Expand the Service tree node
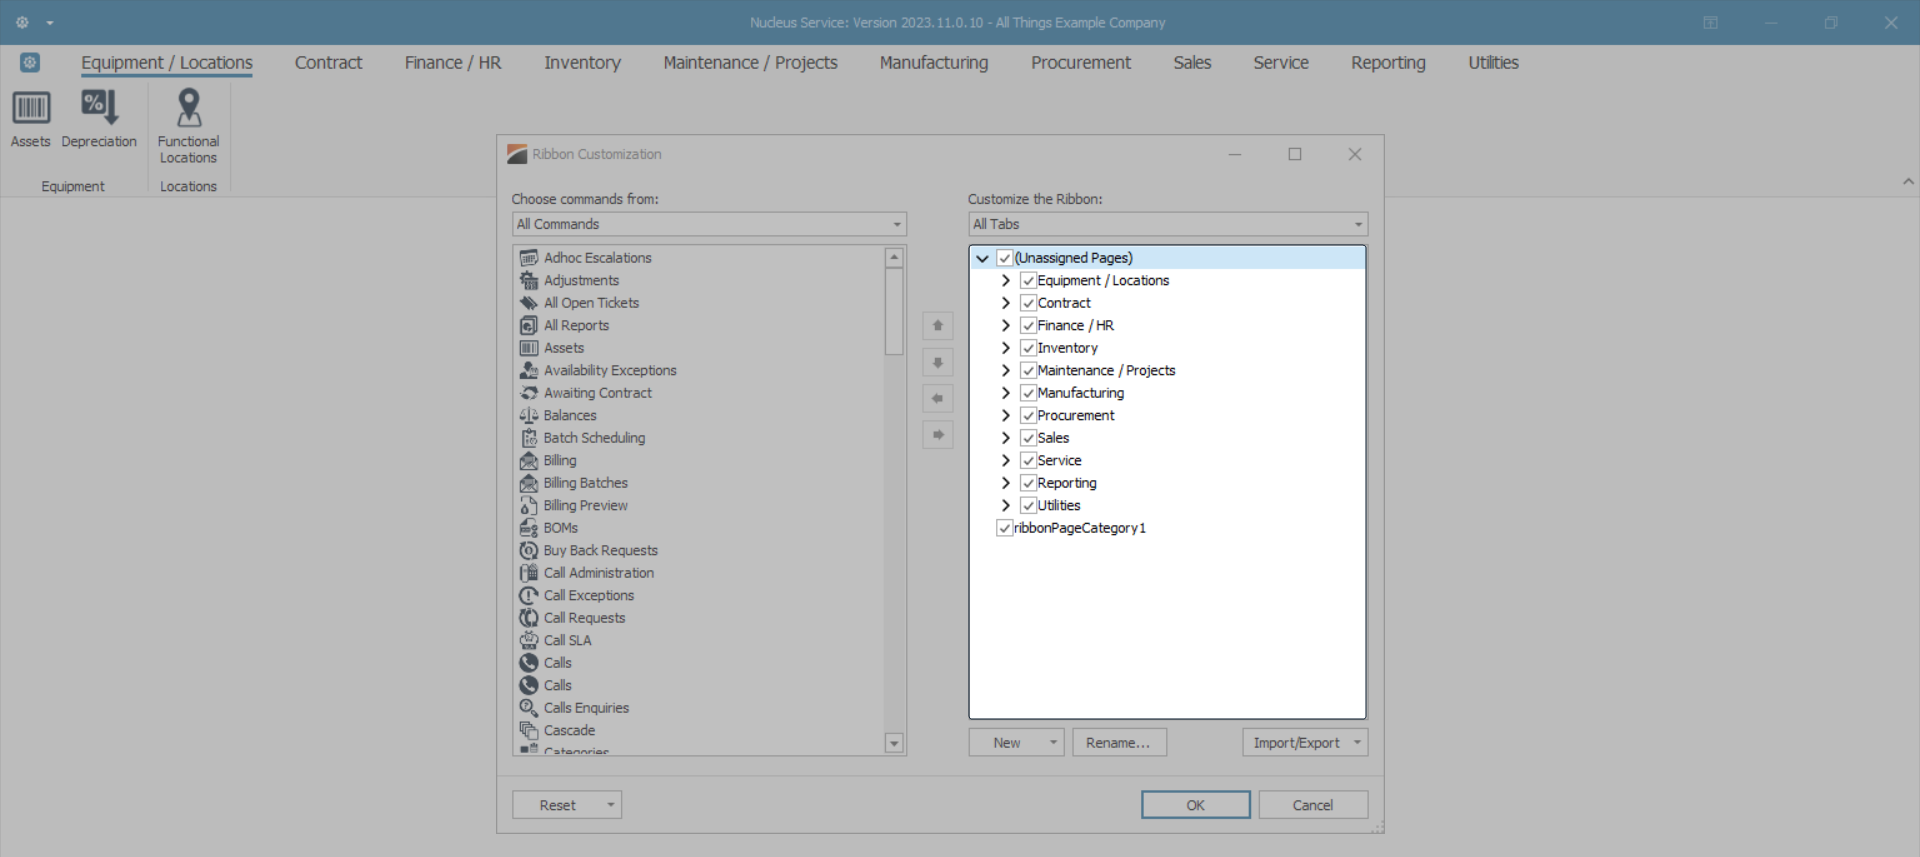 click(x=1005, y=461)
